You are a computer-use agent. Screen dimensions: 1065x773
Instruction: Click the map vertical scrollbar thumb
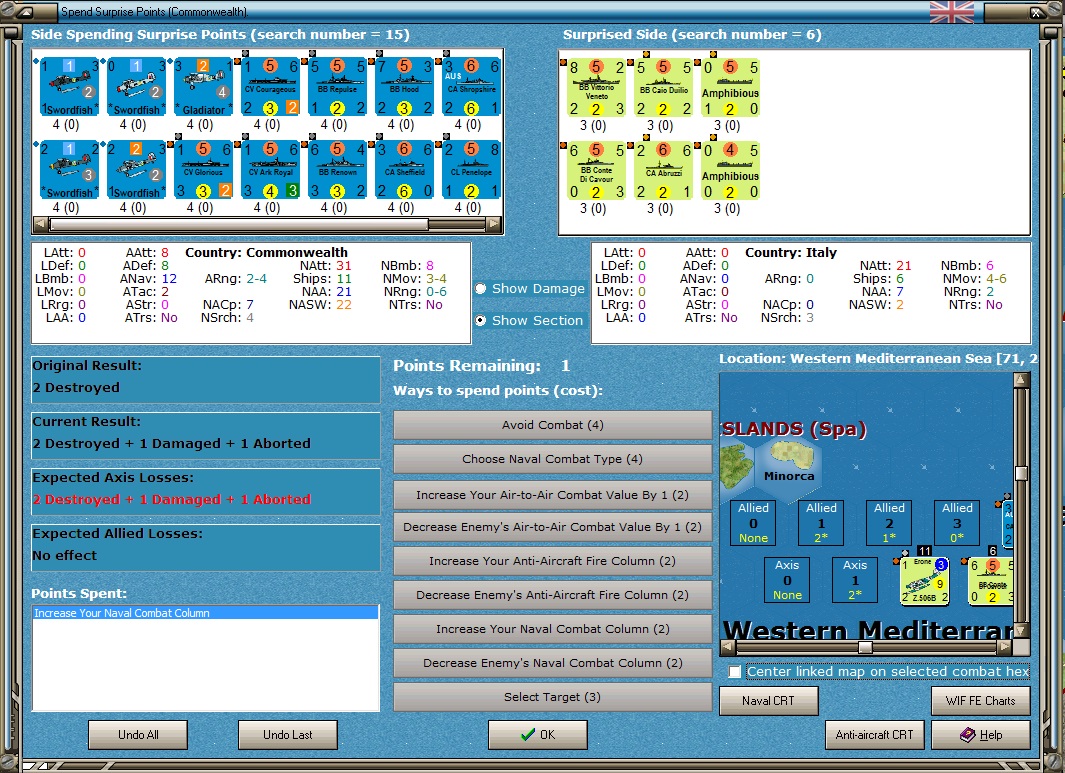click(x=1021, y=473)
